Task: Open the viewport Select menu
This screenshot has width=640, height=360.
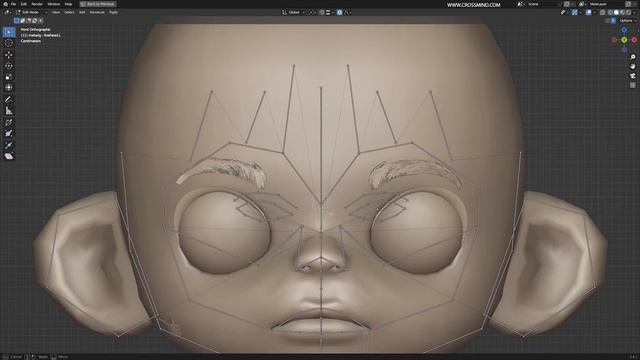Action: point(69,13)
